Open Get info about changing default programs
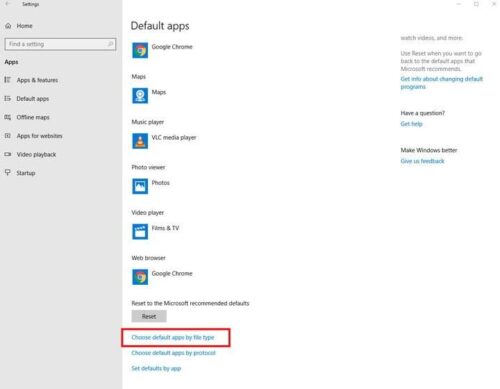The height and width of the screenshot is (389, 500). point(441,83)
